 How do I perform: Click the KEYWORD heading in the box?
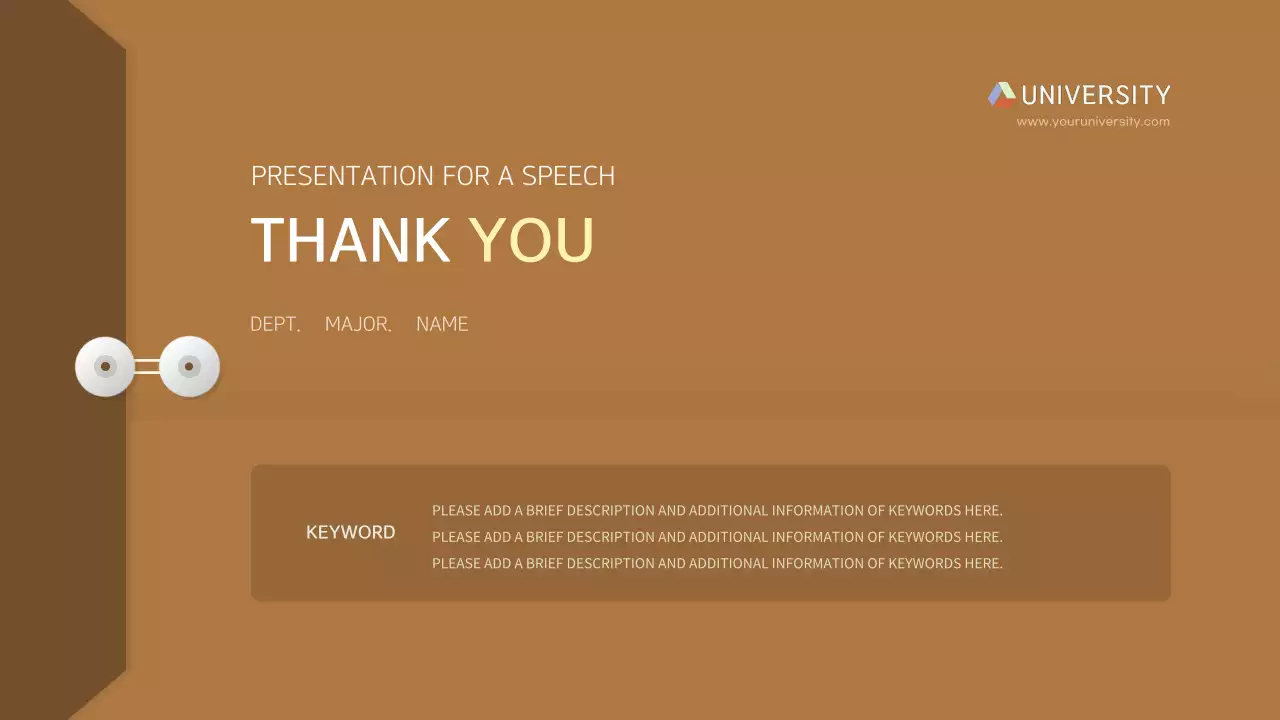(351, 532)
